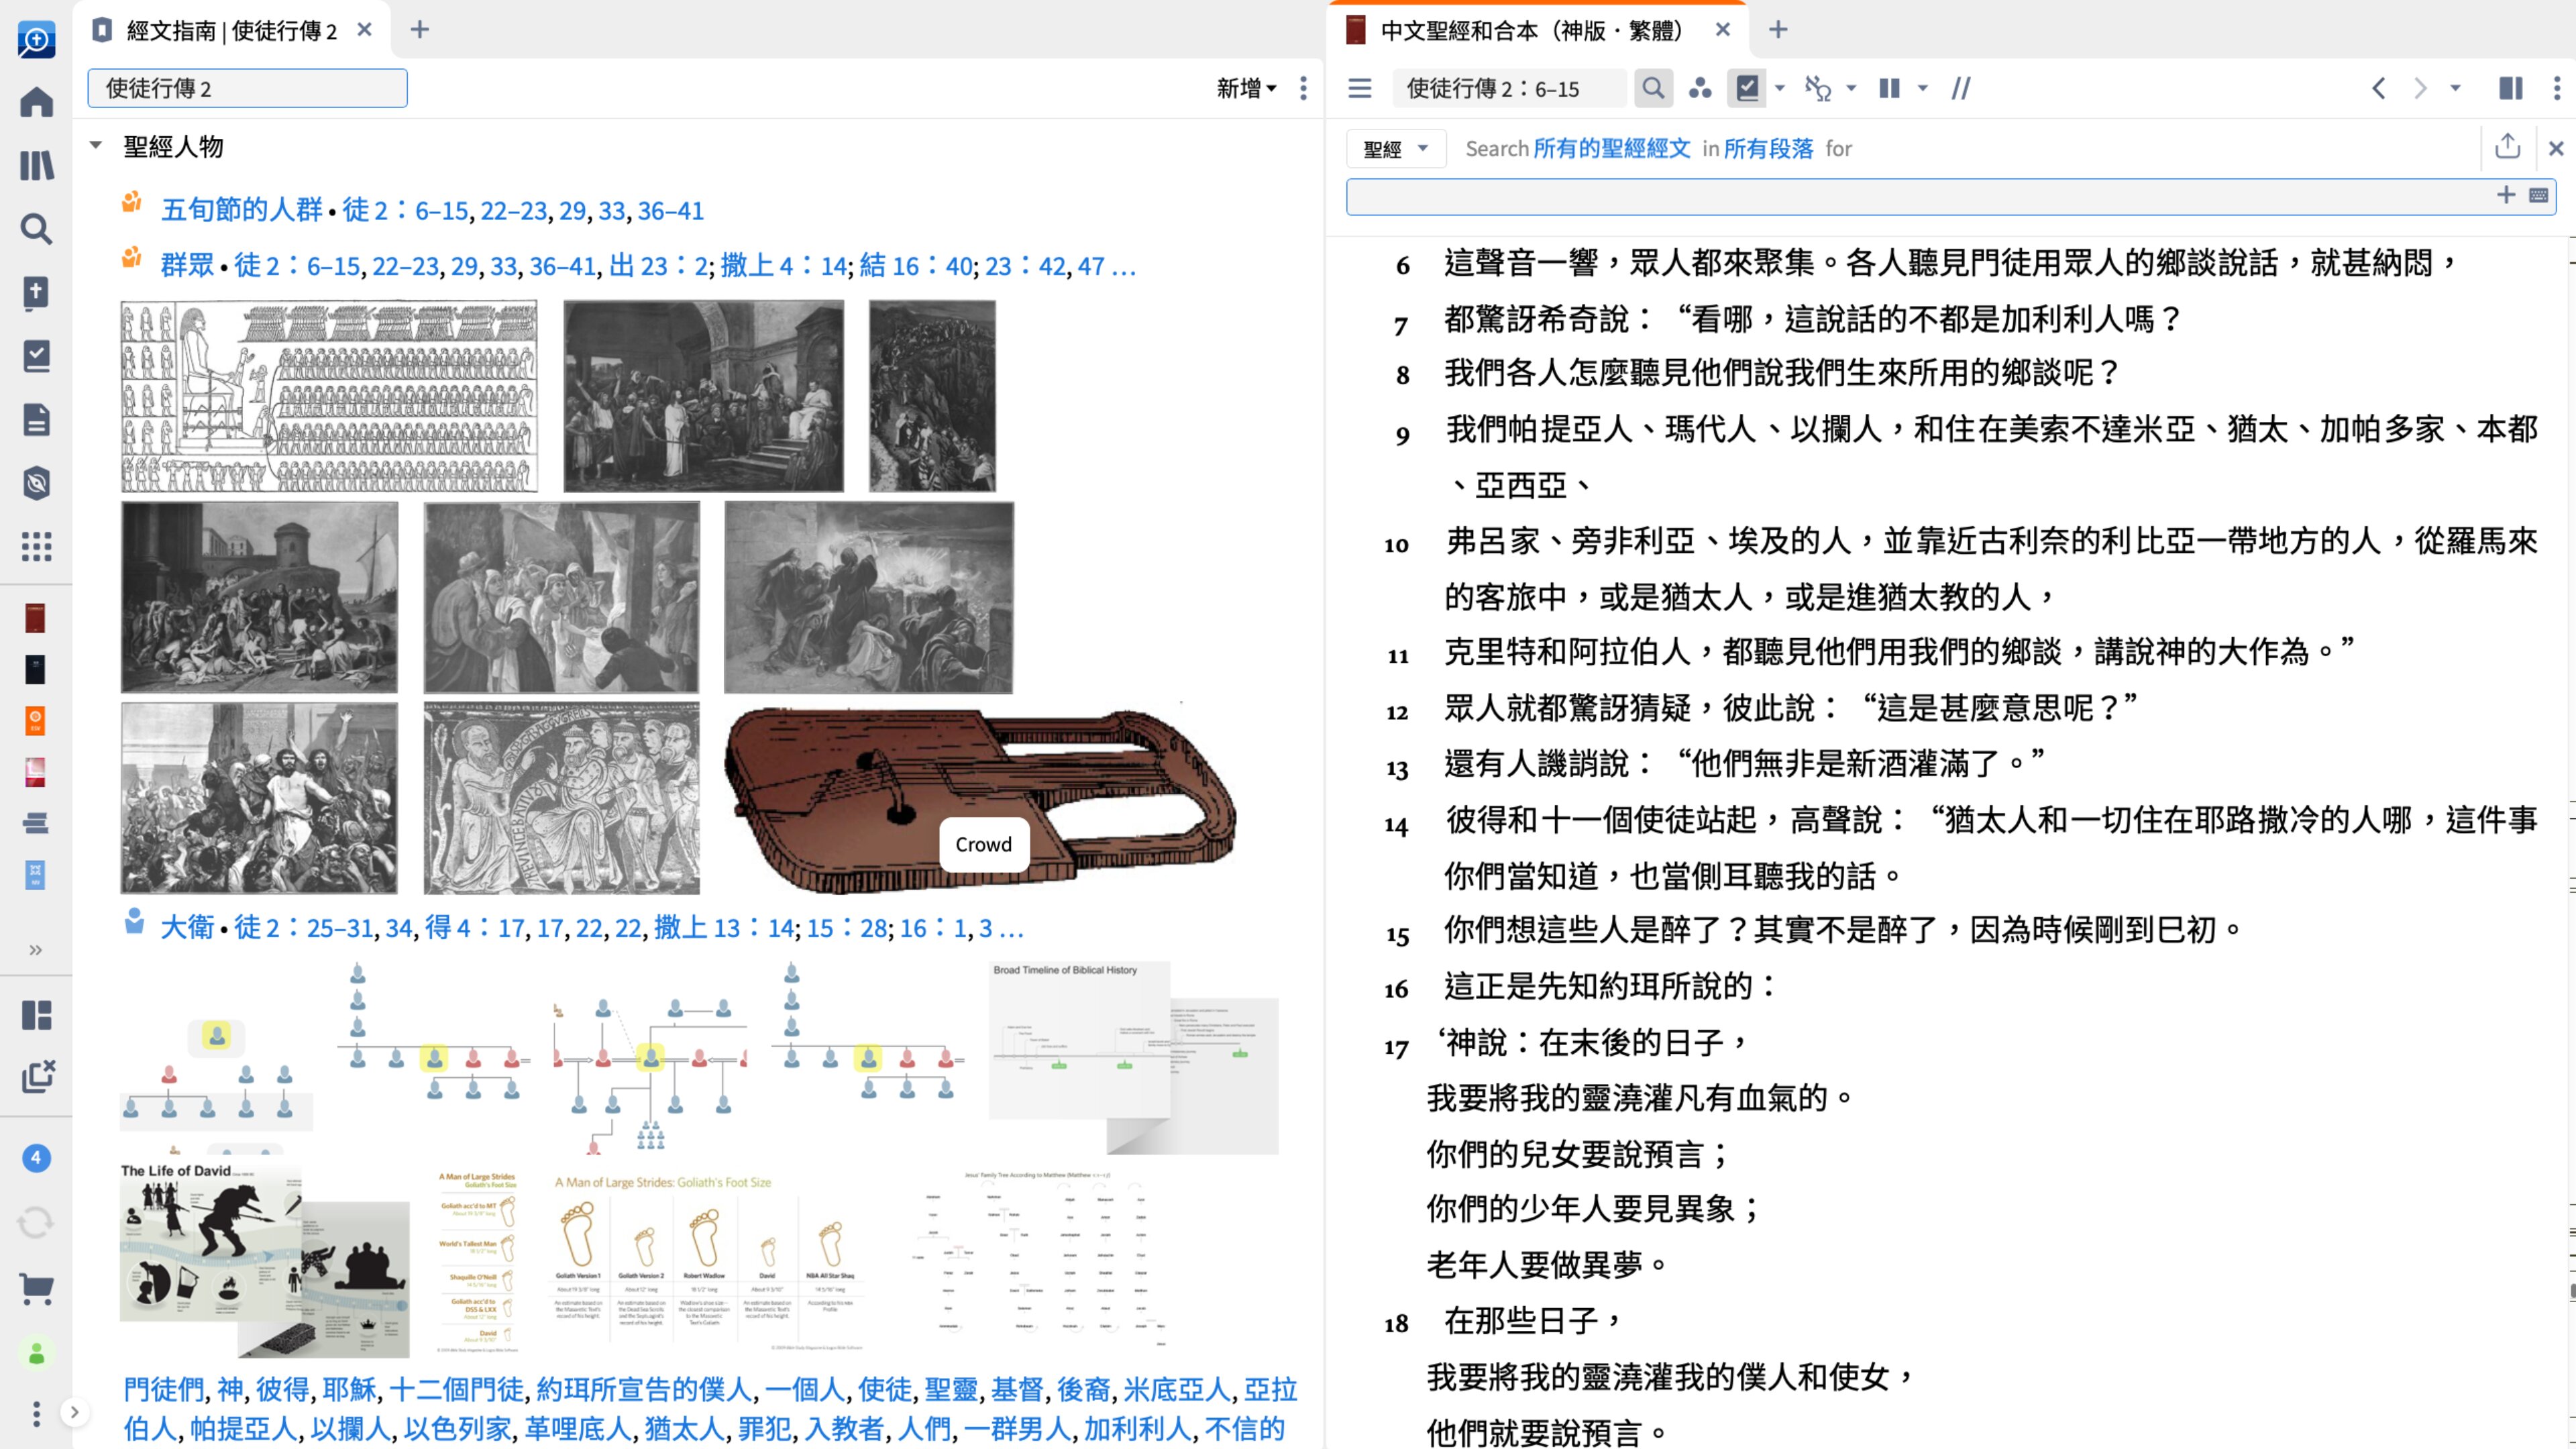Open the Factbook icon in the sidebar
The width and height of the screenshot is (2576, 1449).
(x=36, y=293)
